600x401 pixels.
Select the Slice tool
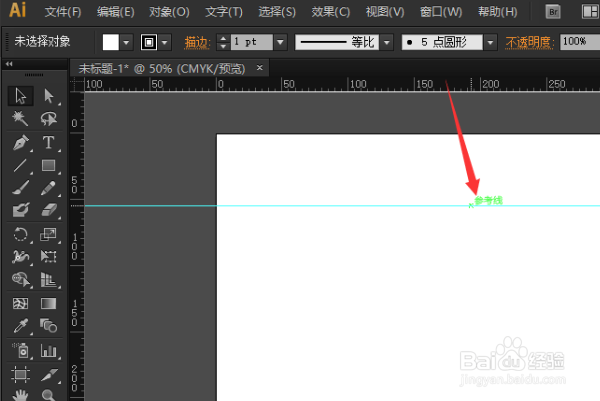49,374
